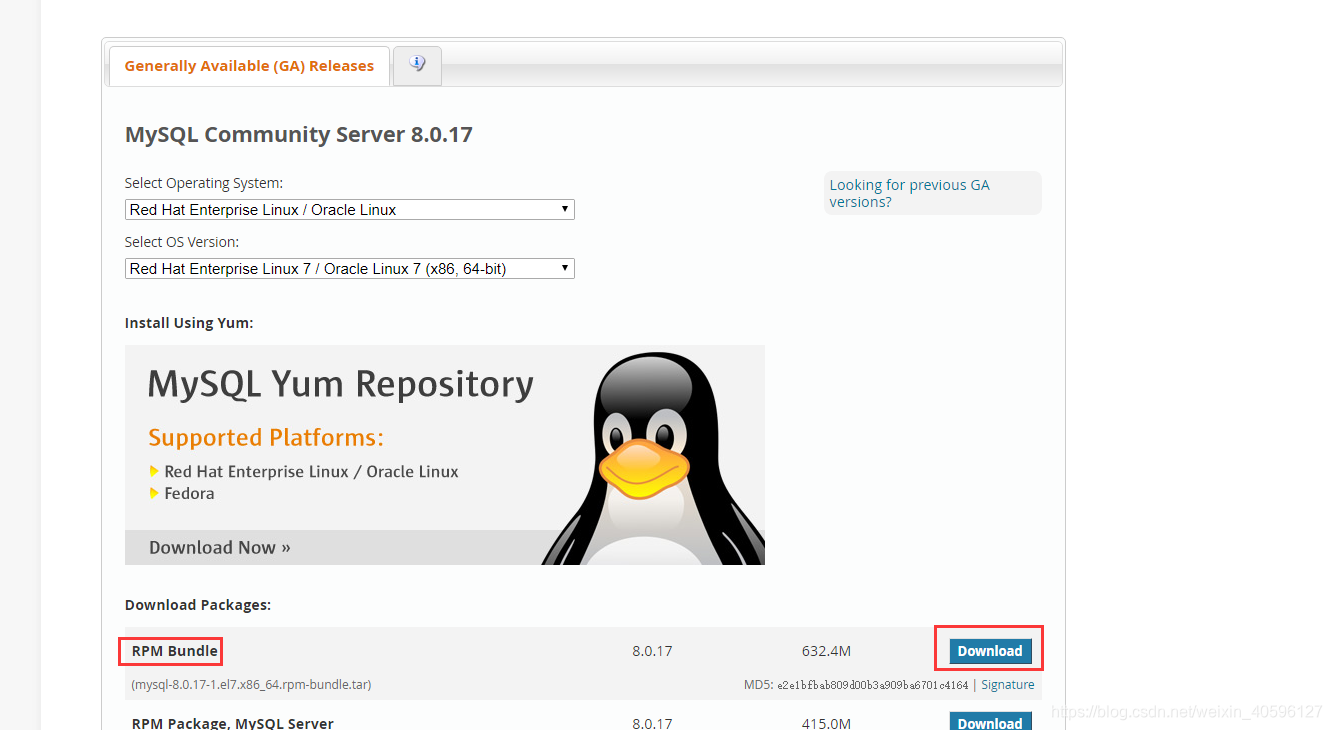1332x730 pixels.
Task: Open the info icon tab
Action: tap(417, 65)
